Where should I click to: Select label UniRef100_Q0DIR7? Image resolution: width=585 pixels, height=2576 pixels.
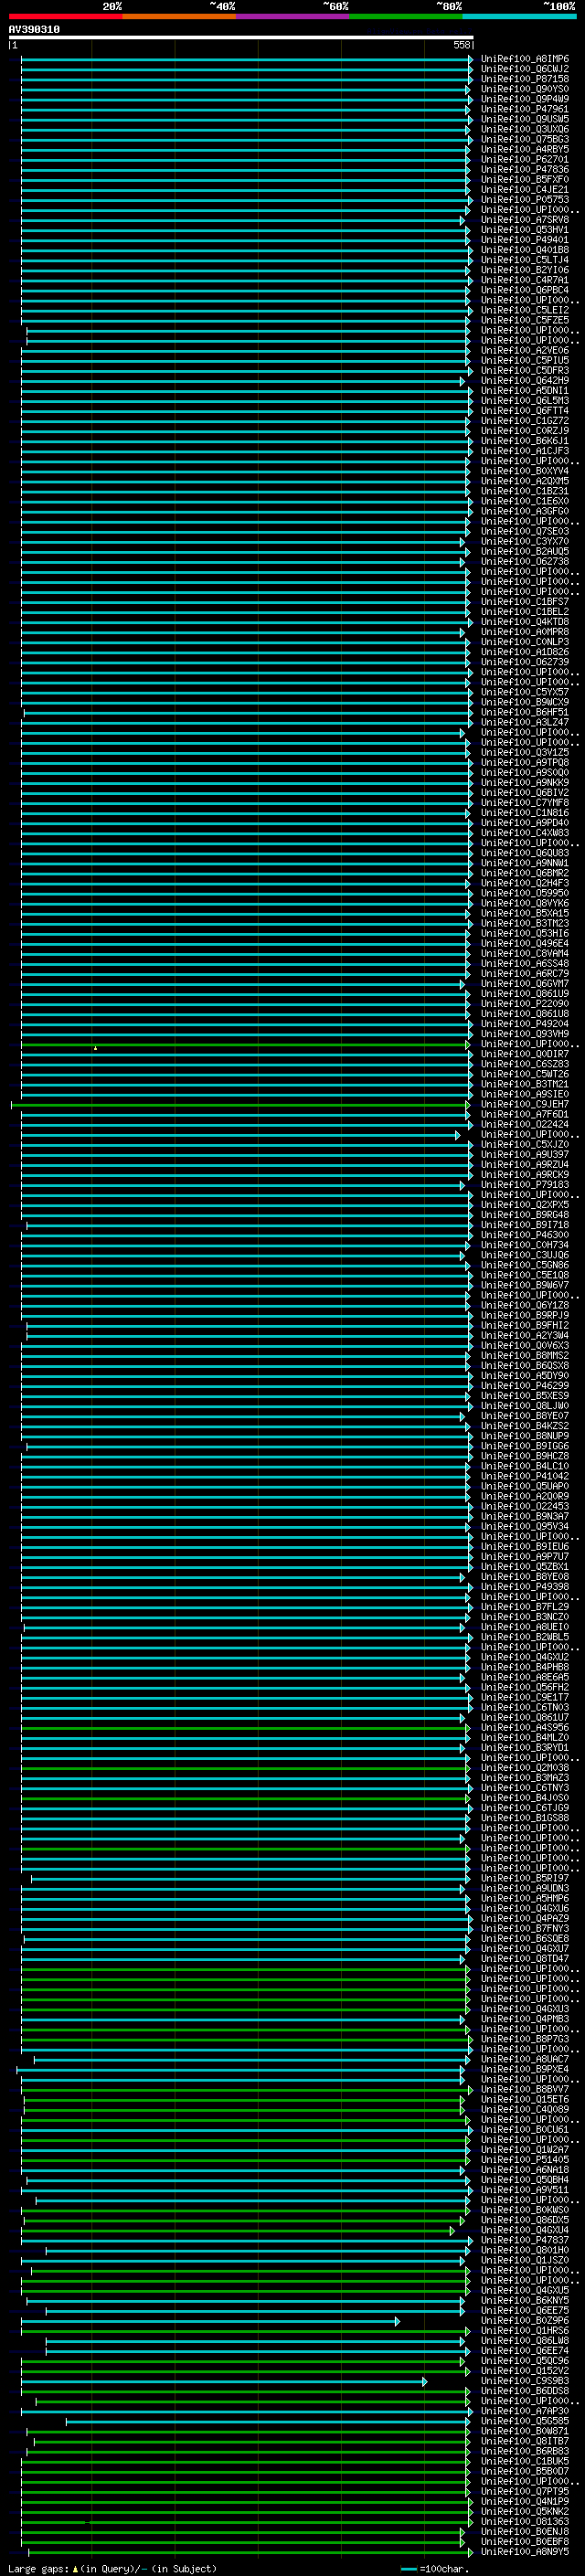525,1053
